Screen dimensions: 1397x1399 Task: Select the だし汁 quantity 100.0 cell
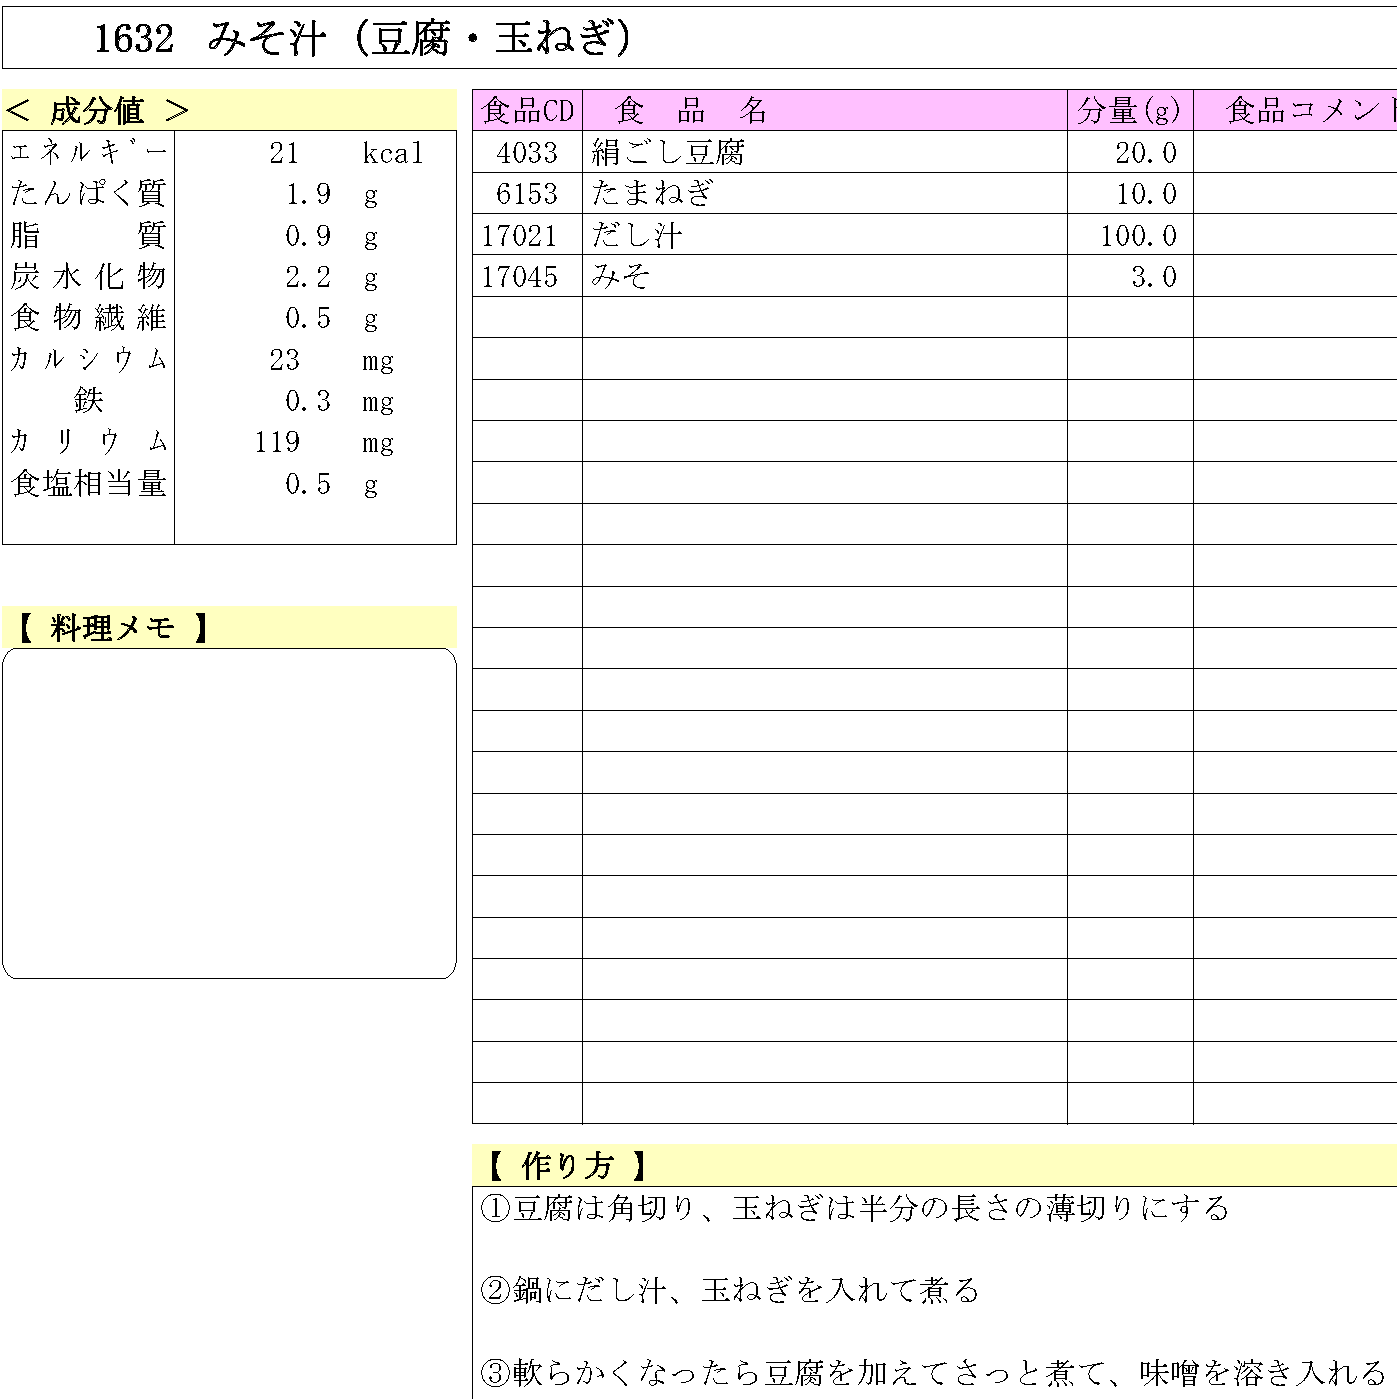[x=1137, y=236]
